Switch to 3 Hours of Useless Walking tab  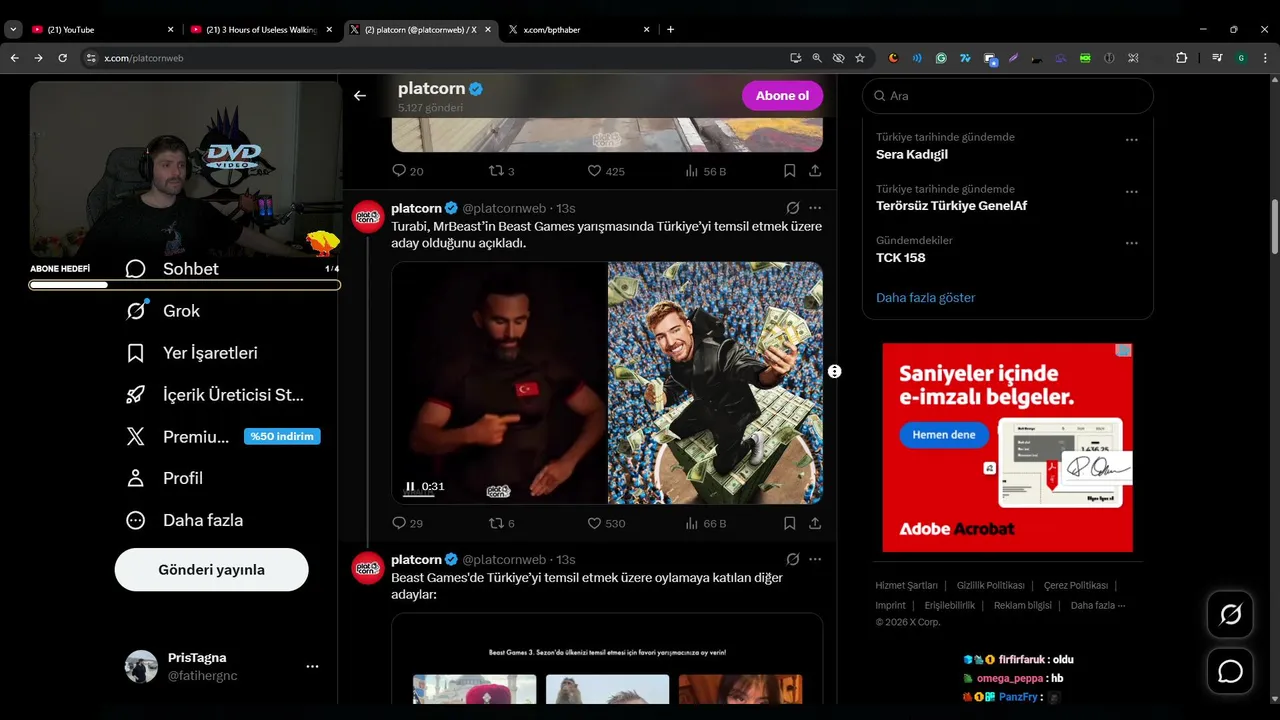pos(260,30)
